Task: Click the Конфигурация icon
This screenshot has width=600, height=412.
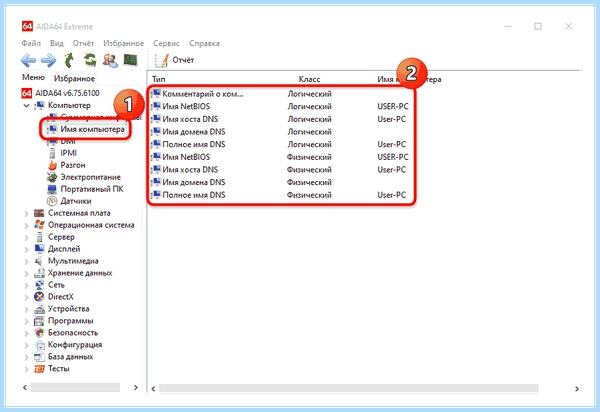Action: coord(39,345)
